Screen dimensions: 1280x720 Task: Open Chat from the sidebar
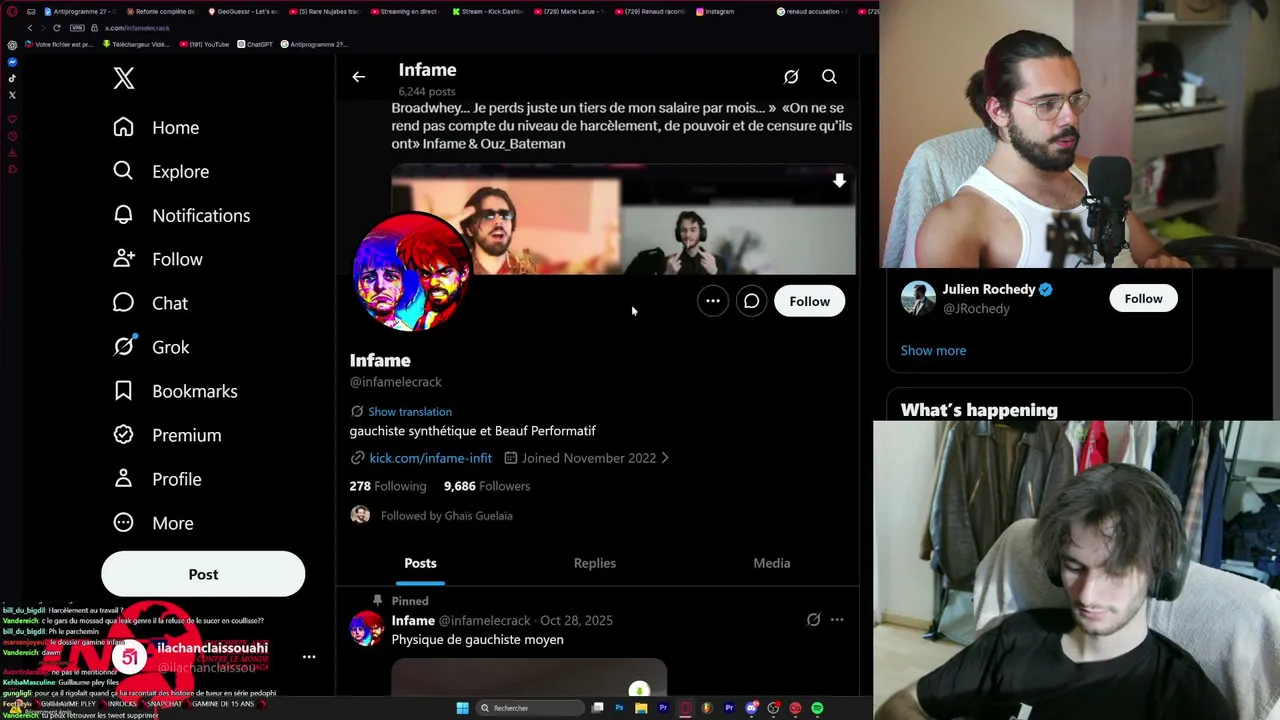click(x=150, y=303)
